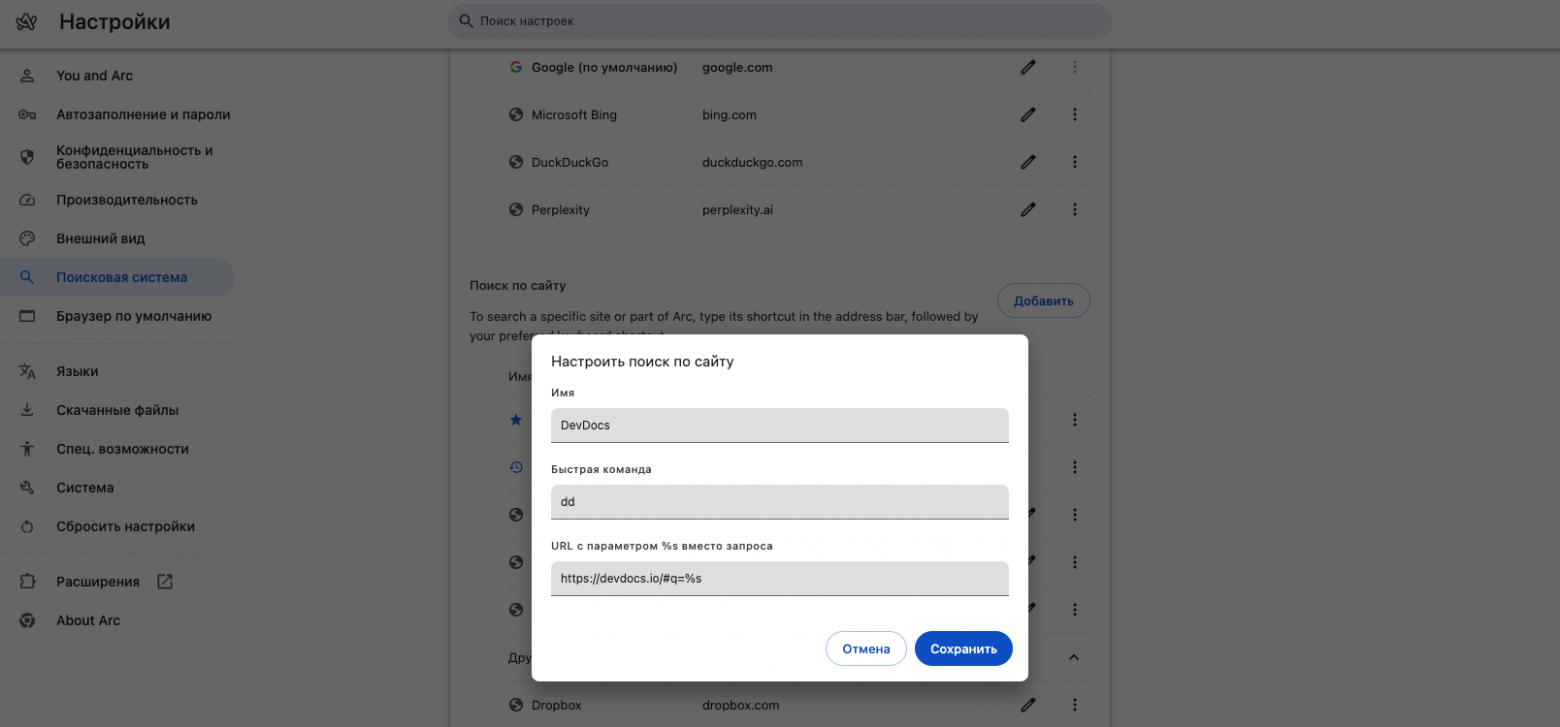Click the duckduckgo.com URL text

pyautogui.click(x=753, y=163)
